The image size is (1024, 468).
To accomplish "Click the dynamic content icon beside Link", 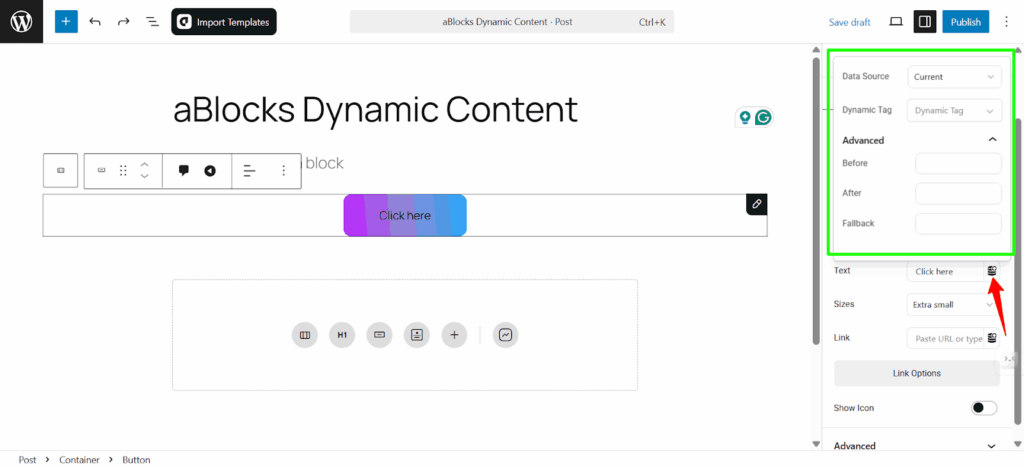I will [993, 338].
